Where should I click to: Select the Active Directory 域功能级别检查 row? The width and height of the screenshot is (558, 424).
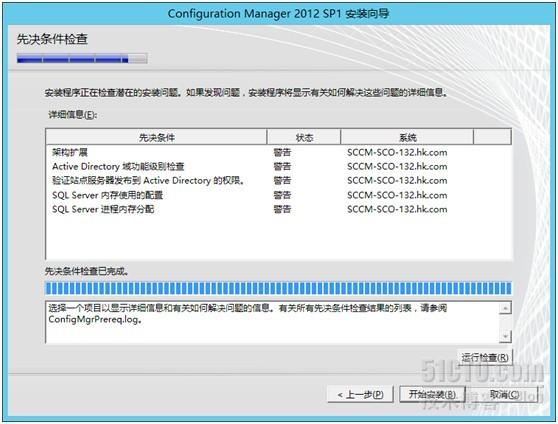[x=279, y=167]
